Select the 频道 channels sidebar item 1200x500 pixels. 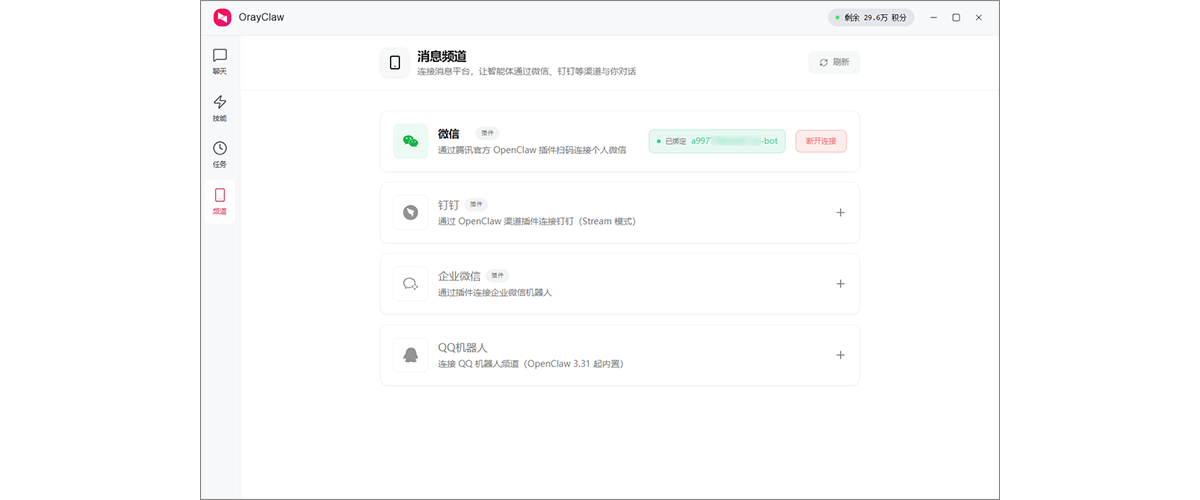point(220,201)
